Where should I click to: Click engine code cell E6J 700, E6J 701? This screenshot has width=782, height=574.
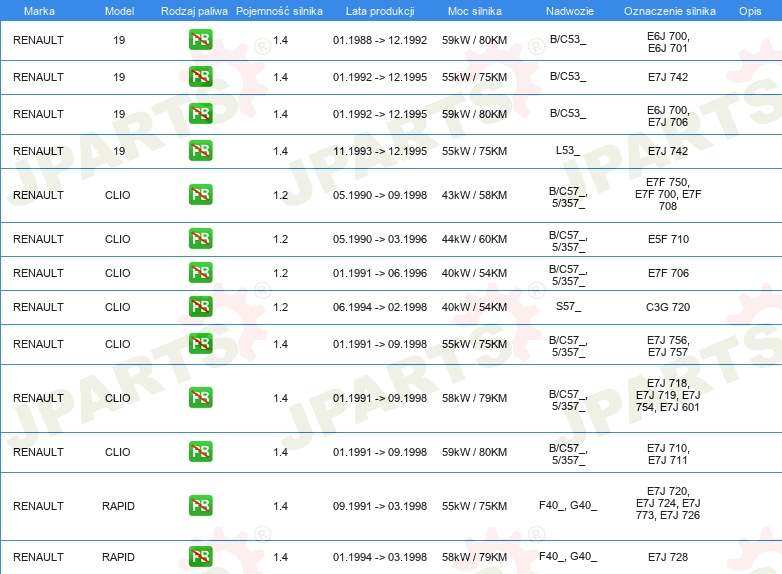point(668,42)
